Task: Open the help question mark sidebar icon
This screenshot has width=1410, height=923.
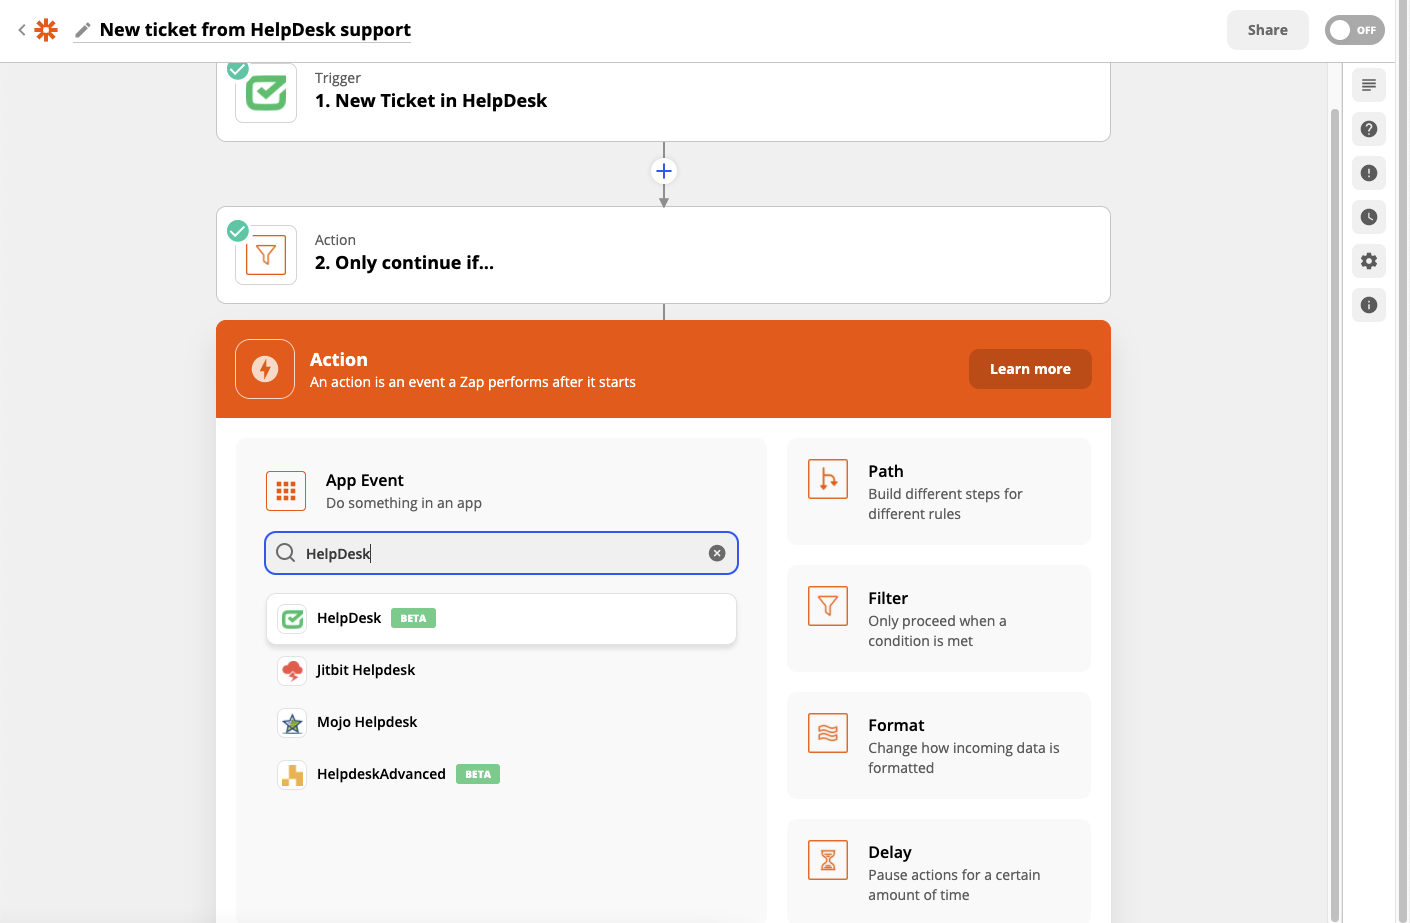Action: point(1369,129)
